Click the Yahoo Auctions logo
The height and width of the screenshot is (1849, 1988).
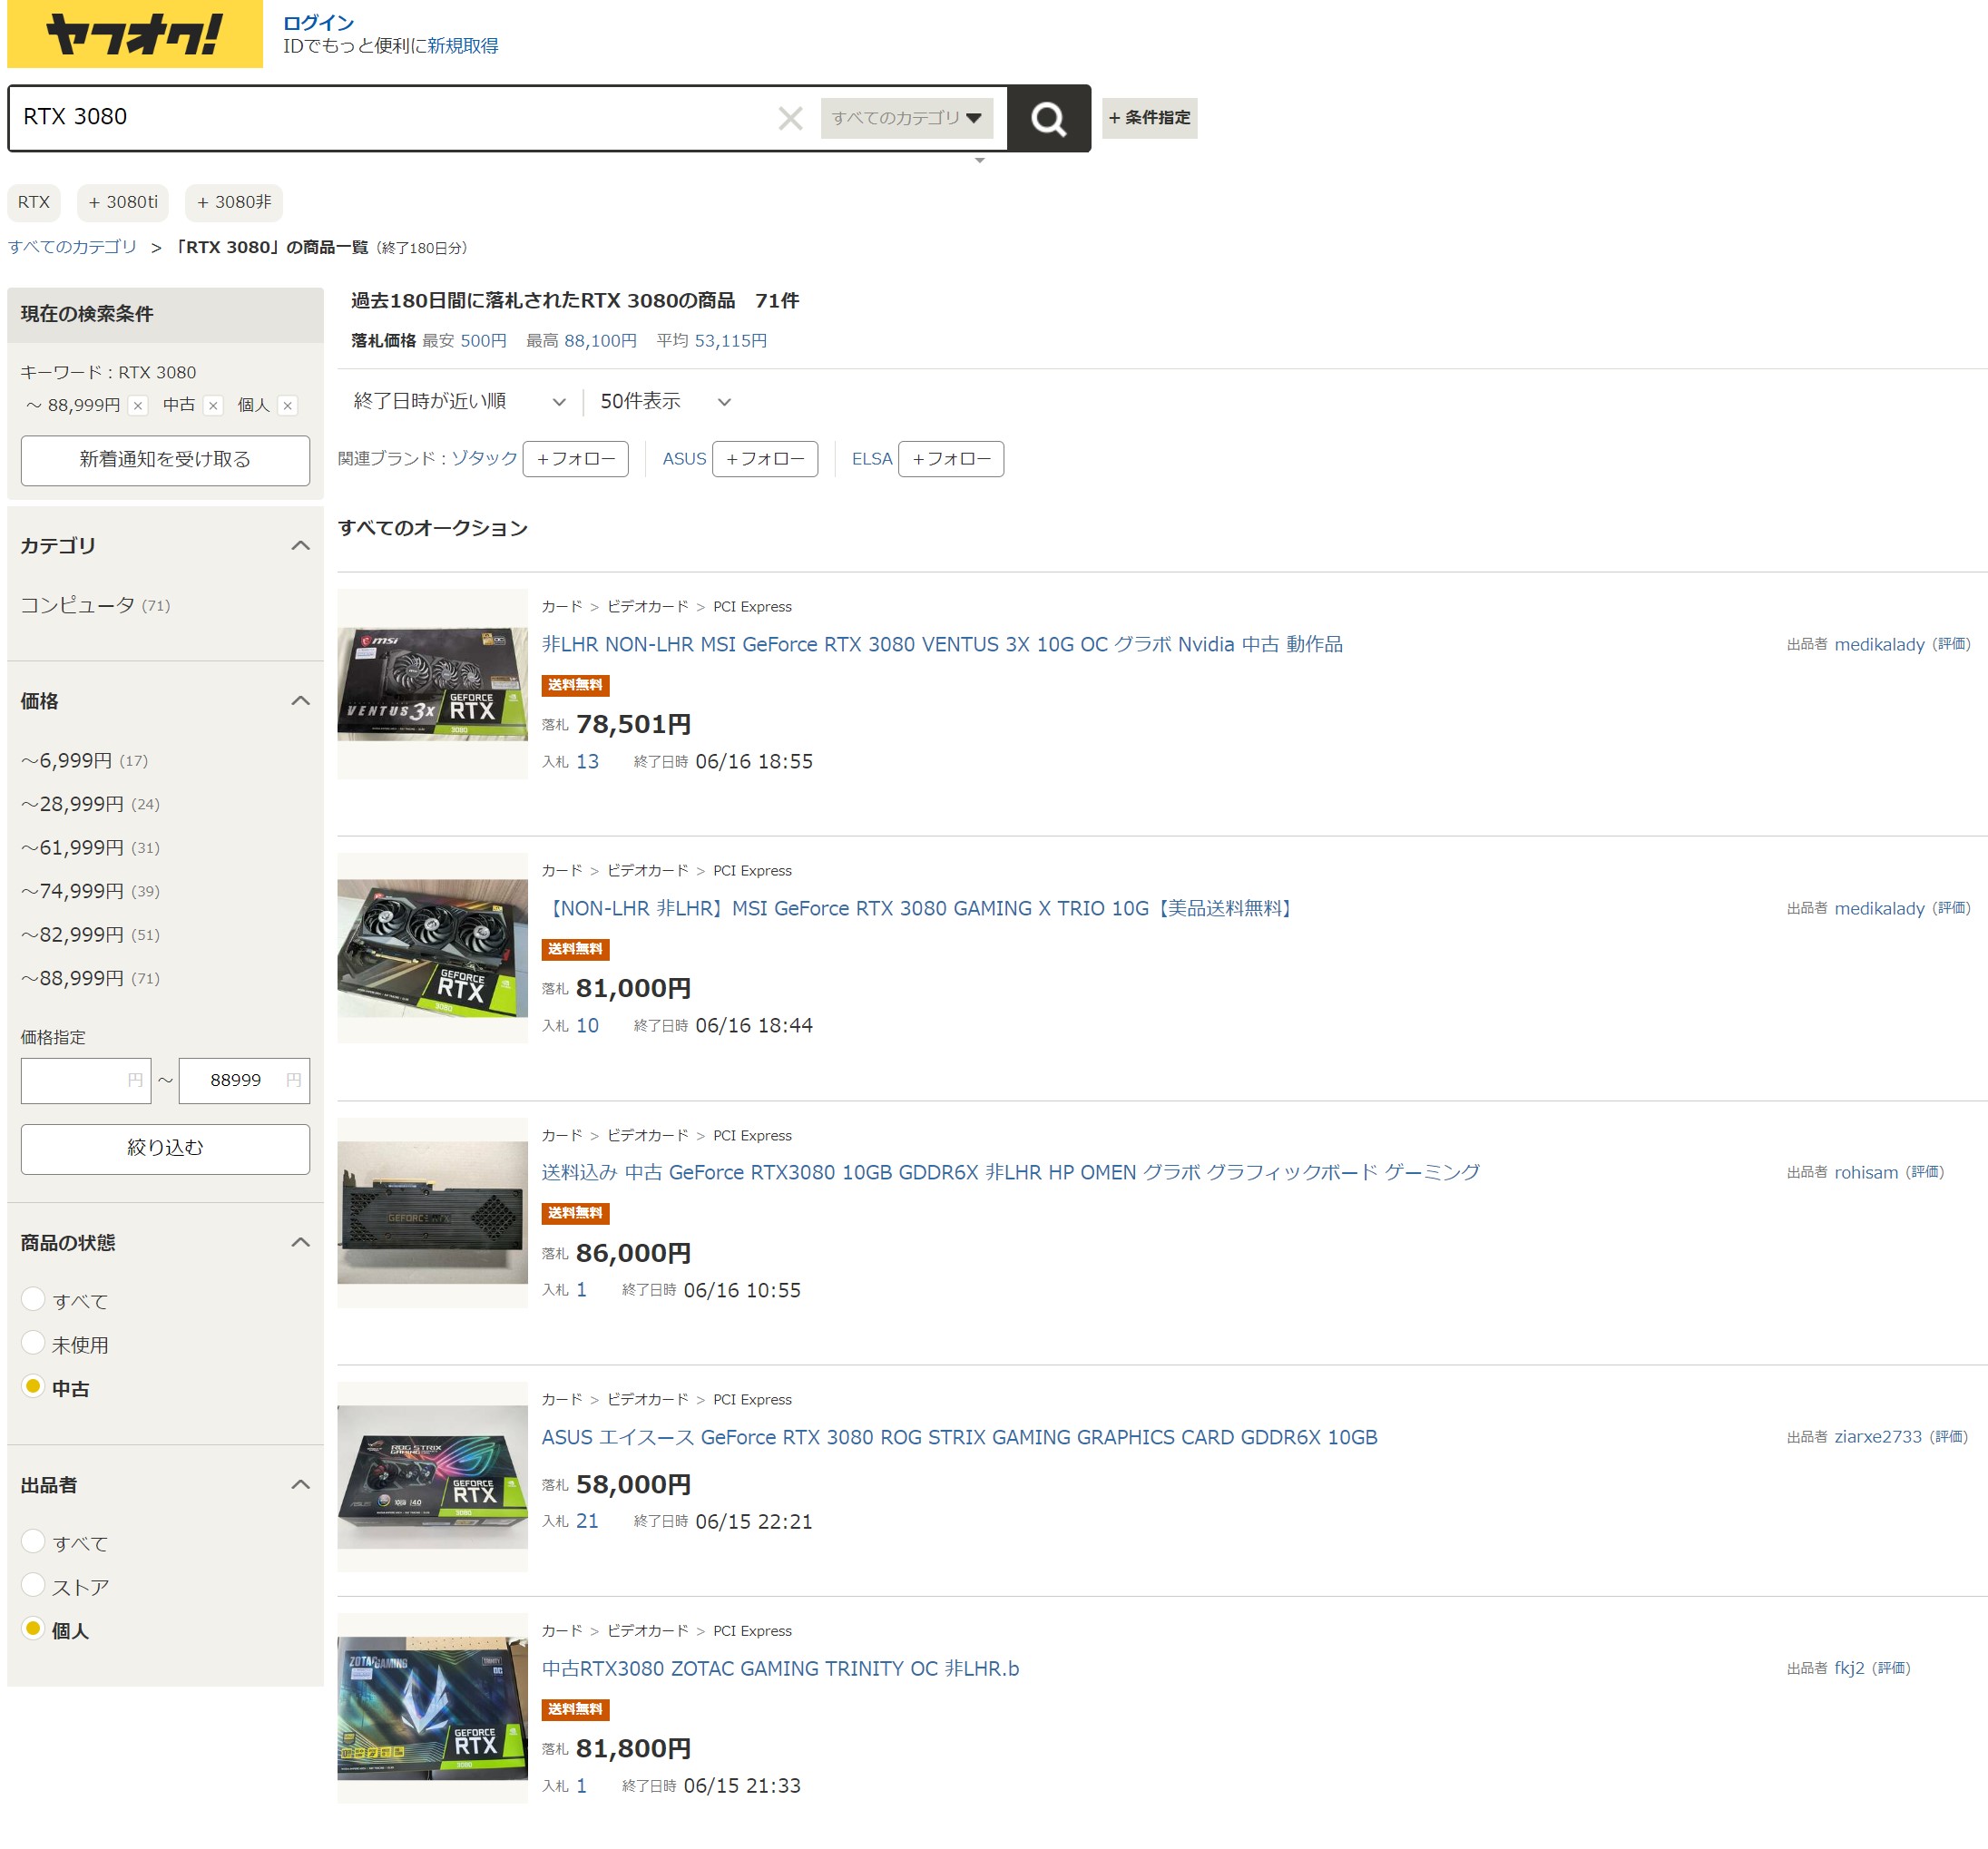[x=134, y=34]
